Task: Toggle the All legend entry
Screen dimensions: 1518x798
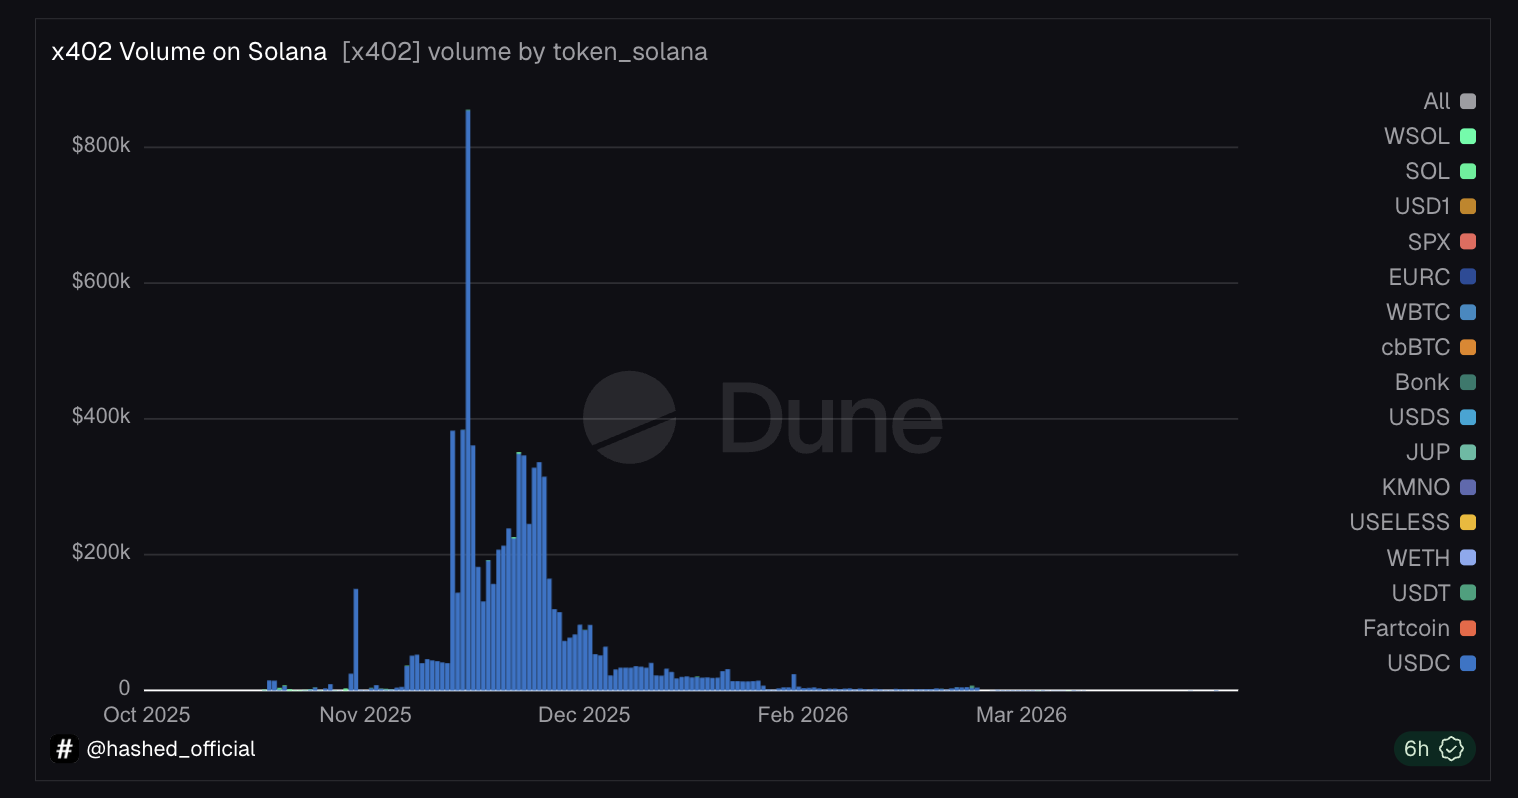Action: point(1449,101)
